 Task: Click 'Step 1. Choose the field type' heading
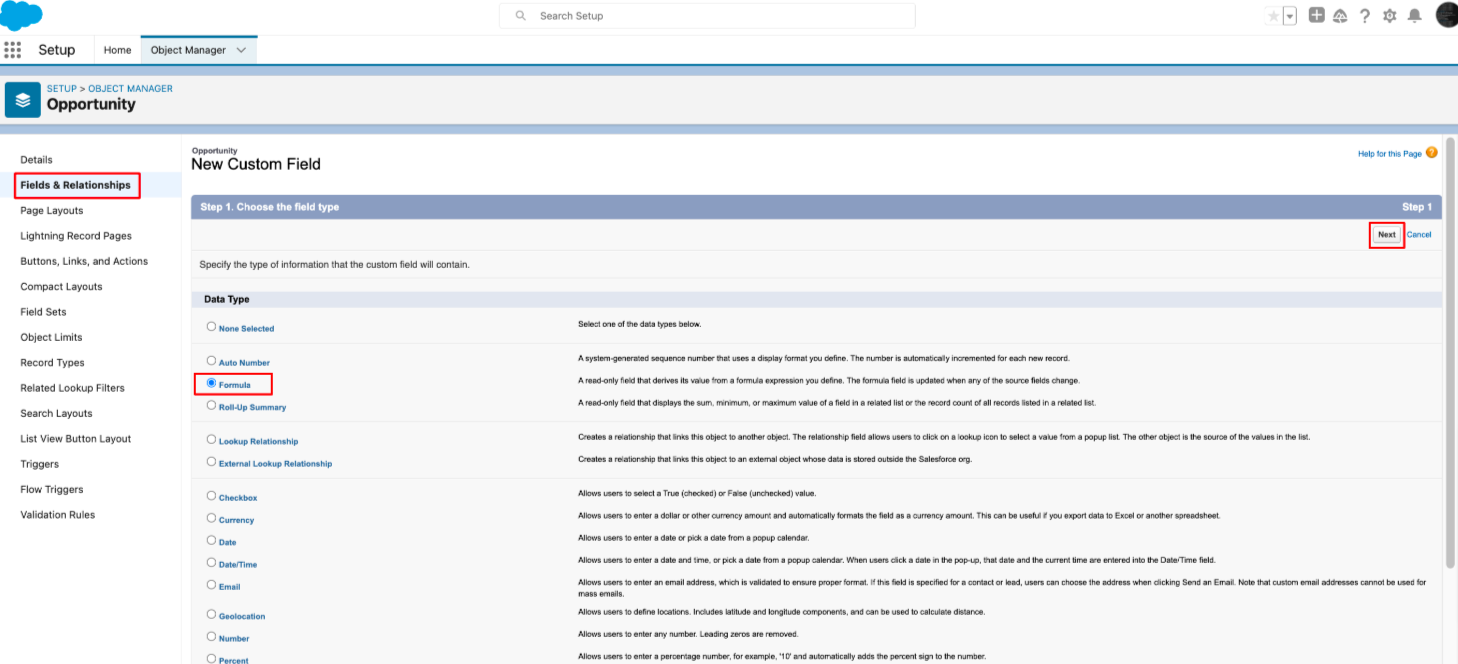pyautogui.click(x=270, y=207)
